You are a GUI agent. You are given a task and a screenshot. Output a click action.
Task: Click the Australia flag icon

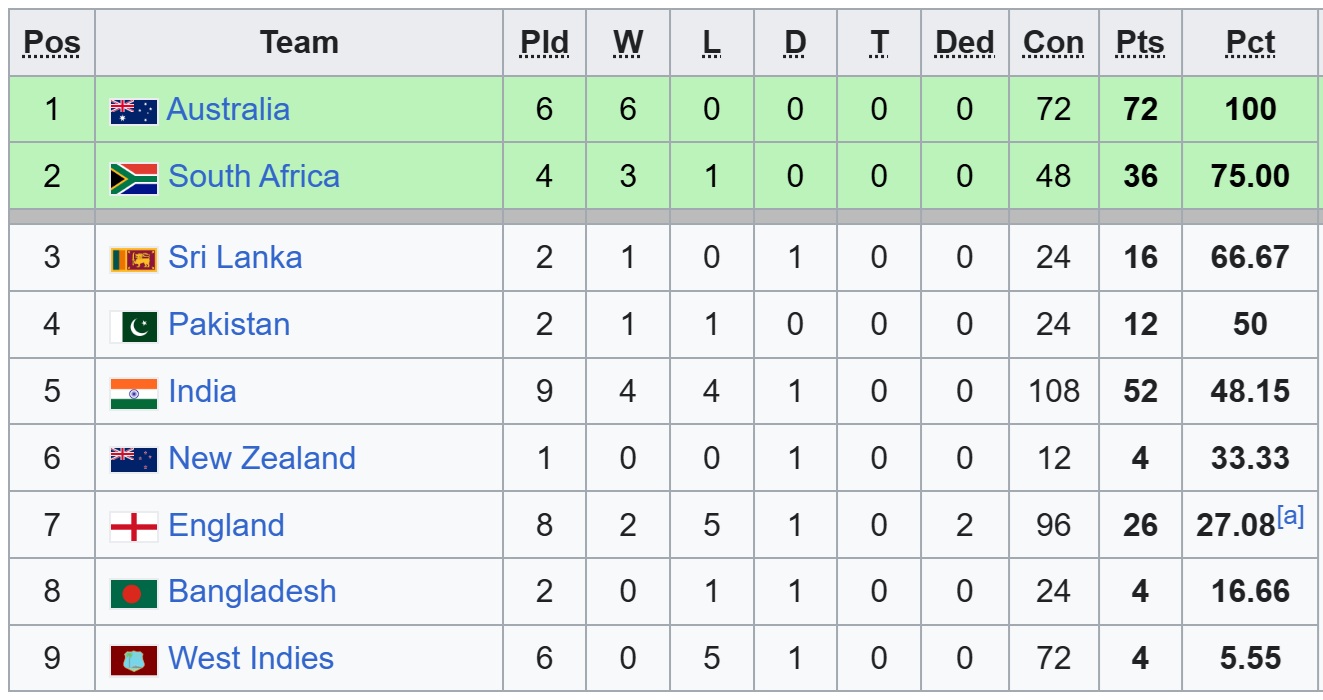133,111
